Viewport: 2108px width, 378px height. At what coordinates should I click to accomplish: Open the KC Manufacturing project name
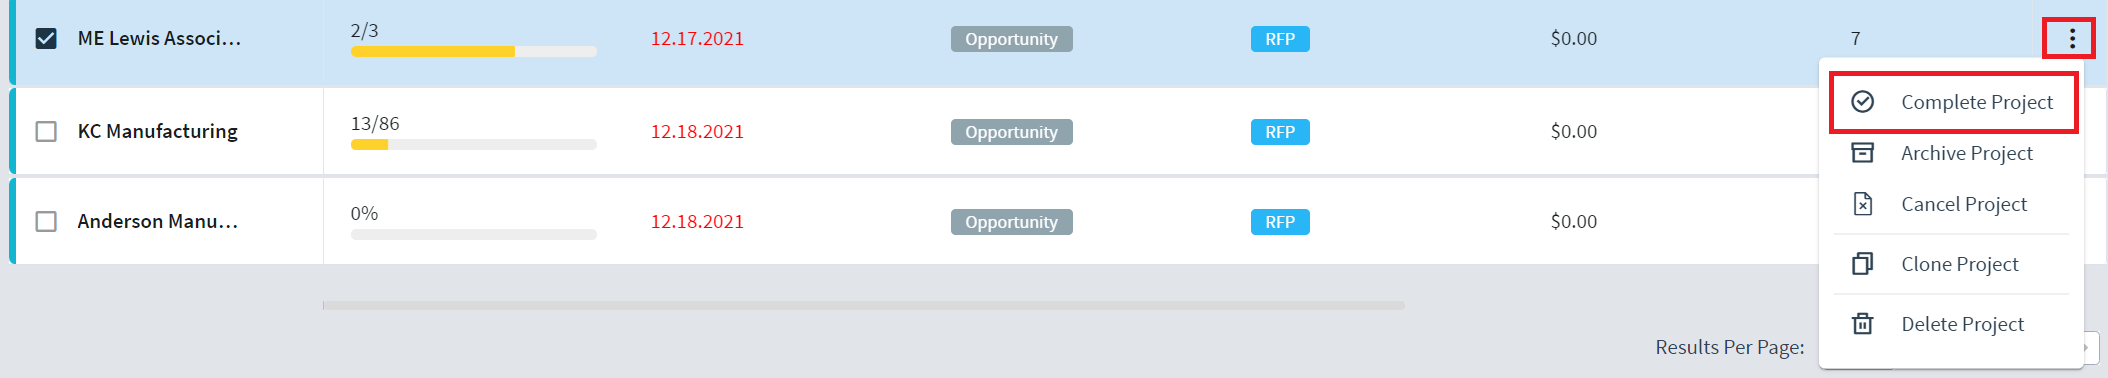tap(158, 131)
